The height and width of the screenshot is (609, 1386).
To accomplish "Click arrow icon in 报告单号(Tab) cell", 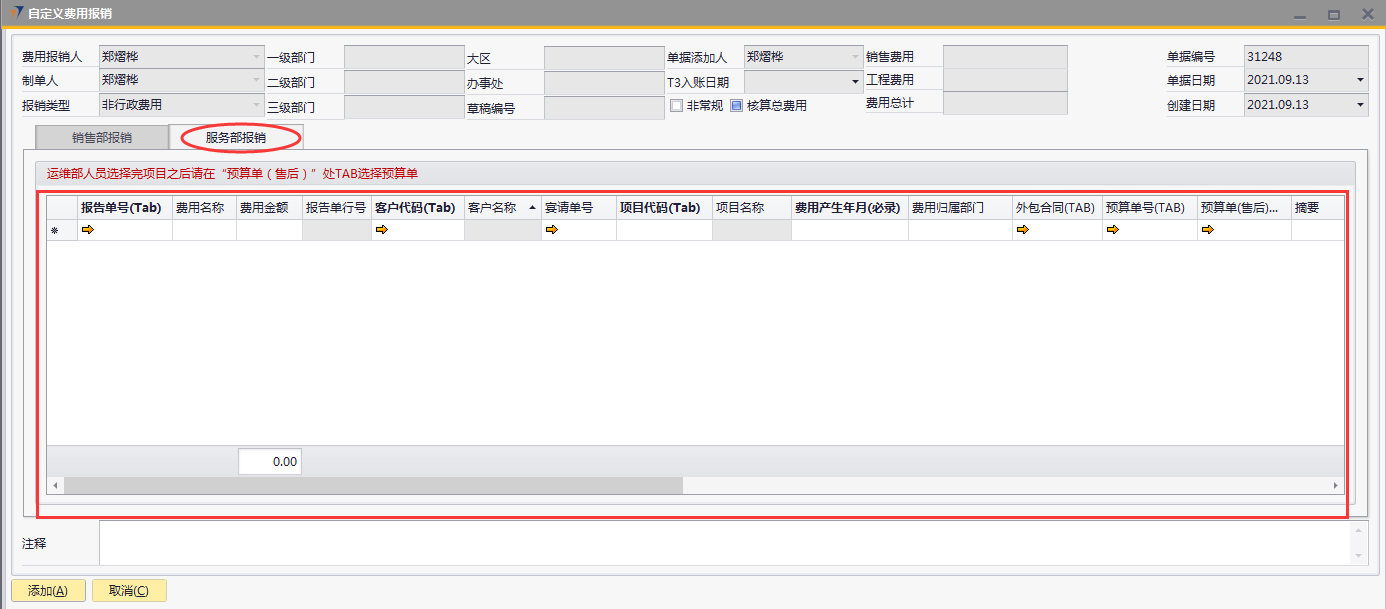I will 87,230.
